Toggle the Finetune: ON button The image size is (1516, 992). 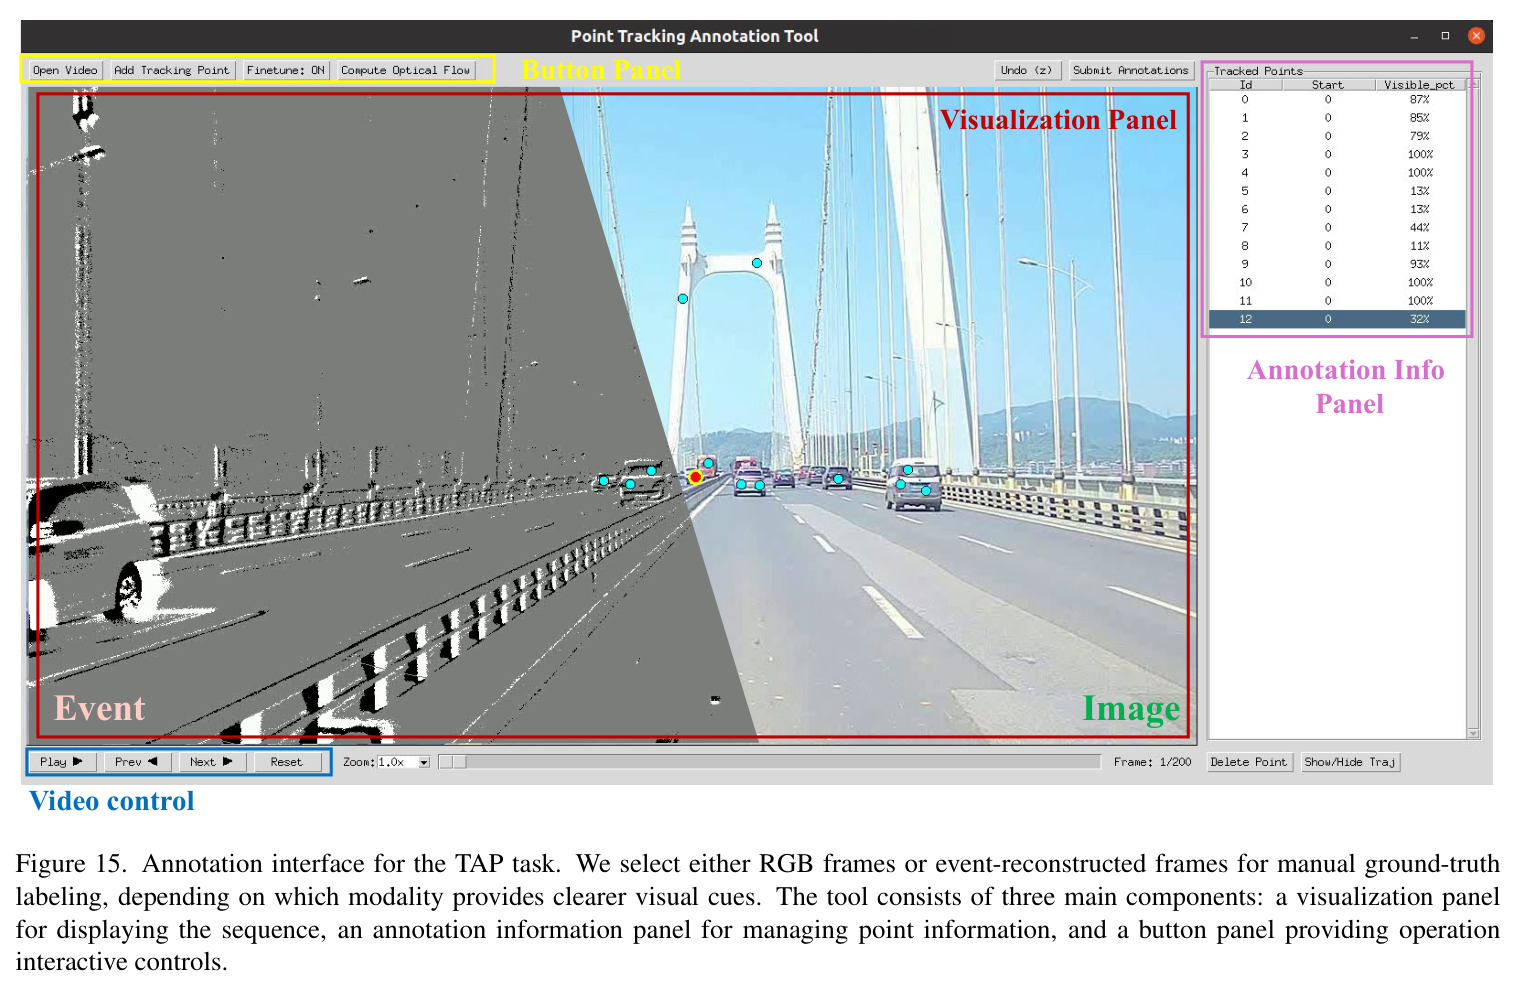pyautogui.click(x=286, y=70)
